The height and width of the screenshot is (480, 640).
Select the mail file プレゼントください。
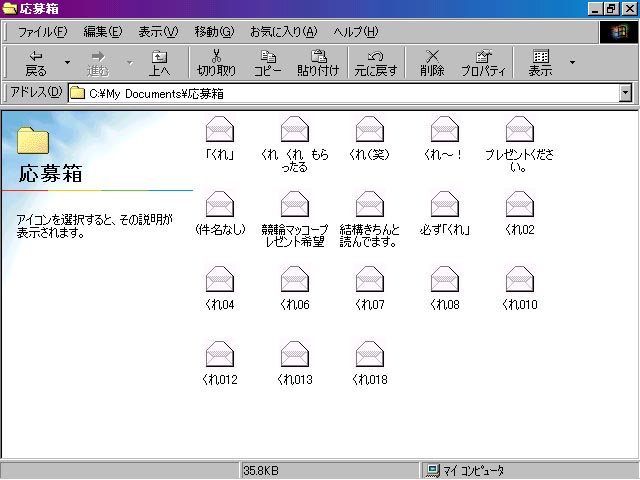point(519,130)
